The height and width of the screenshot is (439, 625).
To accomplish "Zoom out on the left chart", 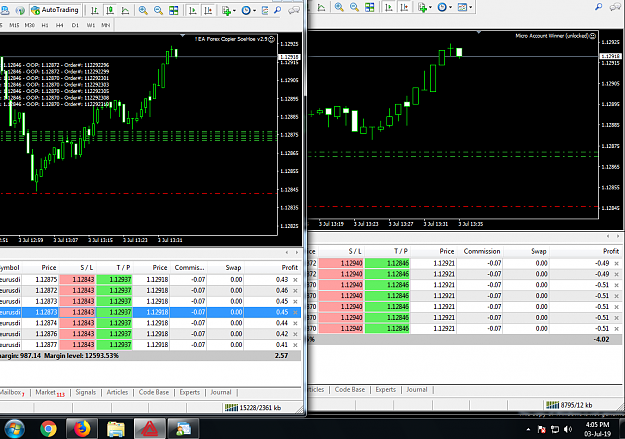I will tap(158, 10).
